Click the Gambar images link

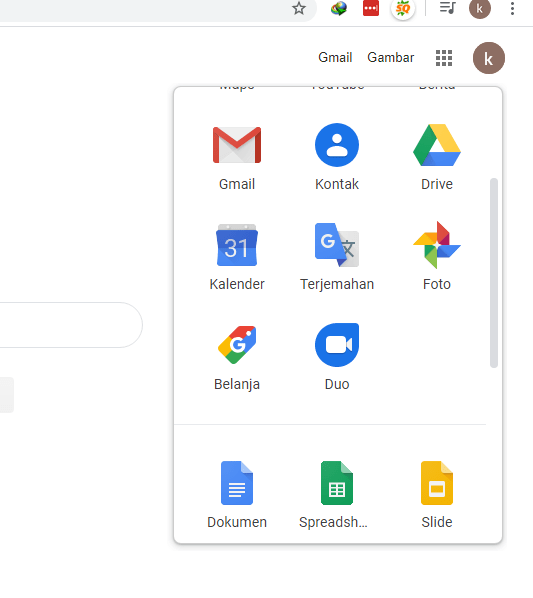(x=390, y=58)
